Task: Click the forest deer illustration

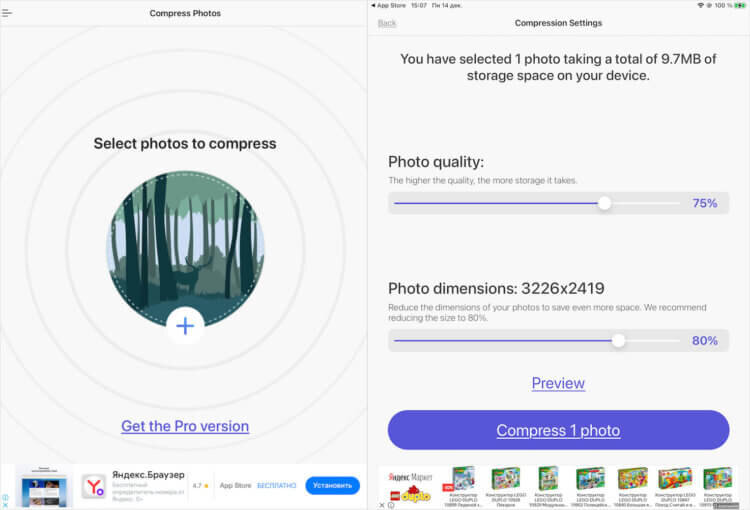Action: coord(185,248)
